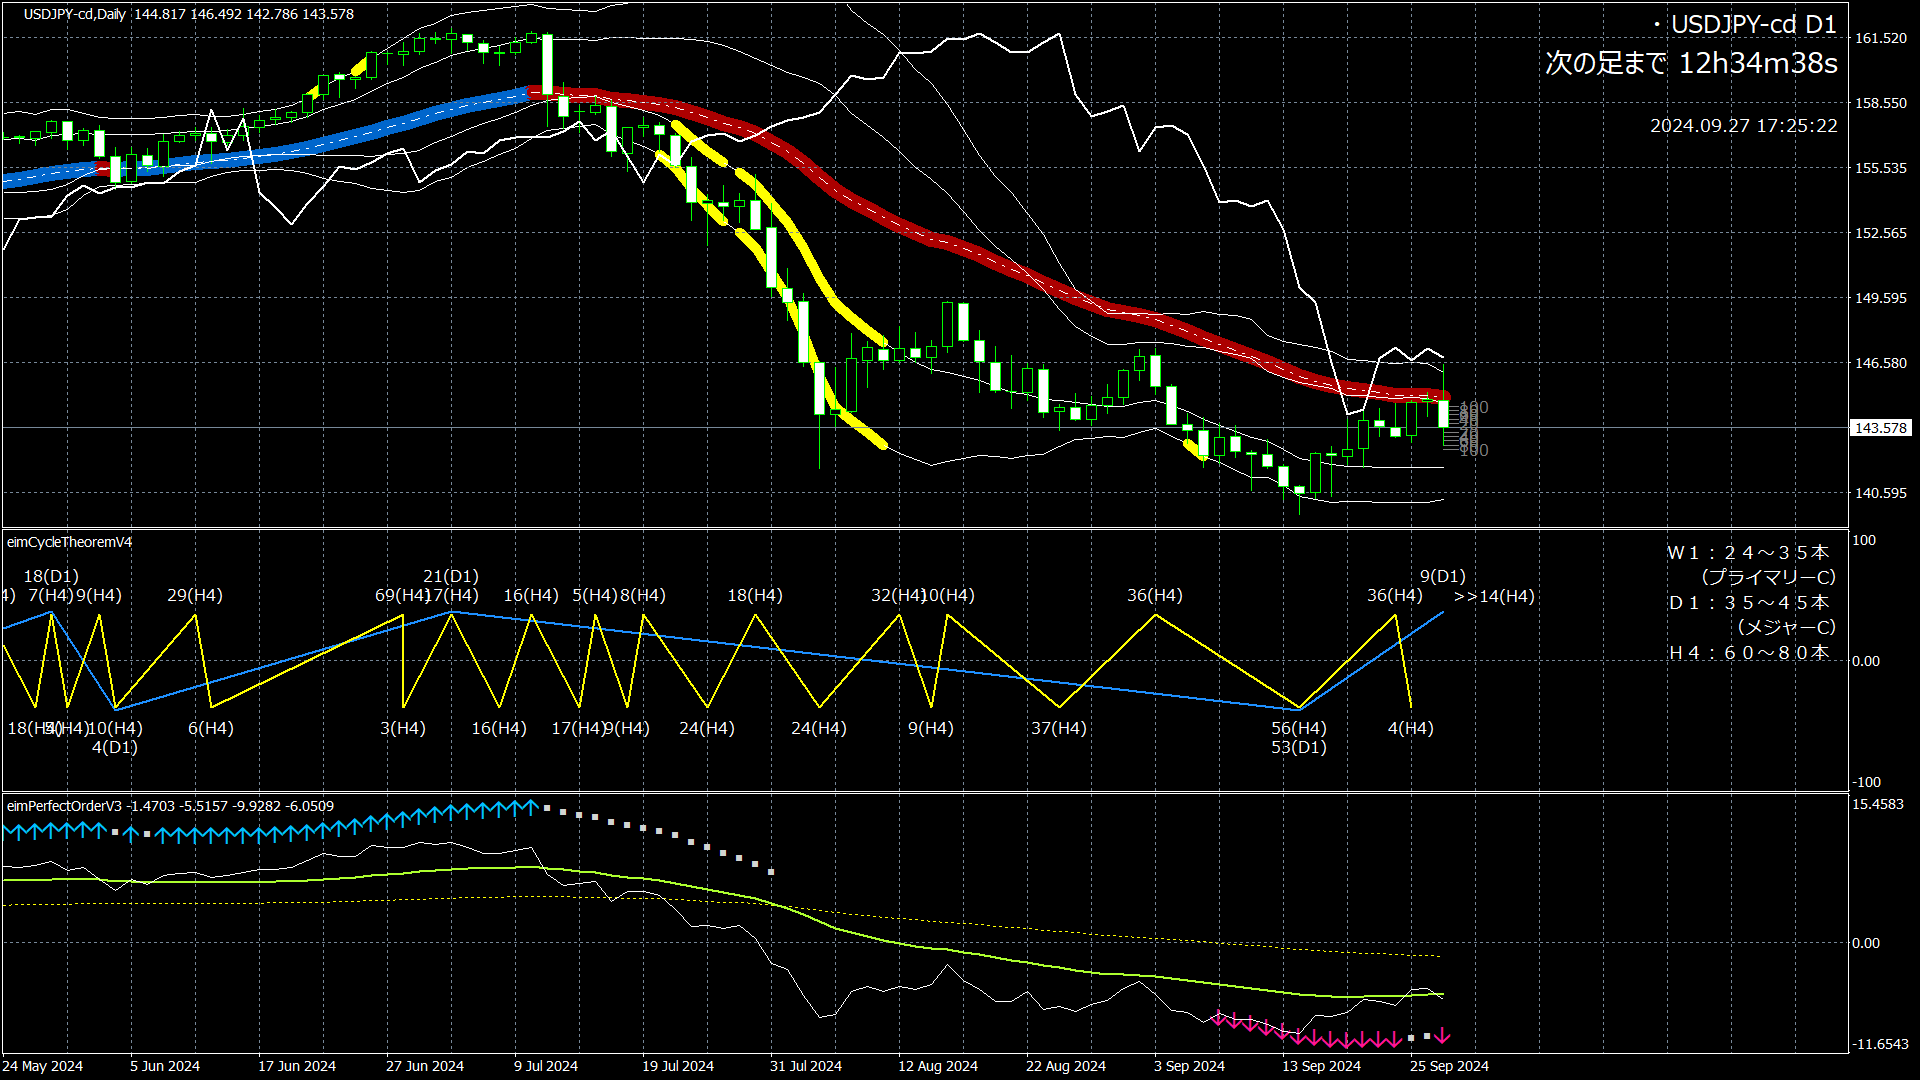The image size is (1920, 1080).
Task: Click the 15.4583 scale value in bottom pane
Action: [x=1878, y=804]
